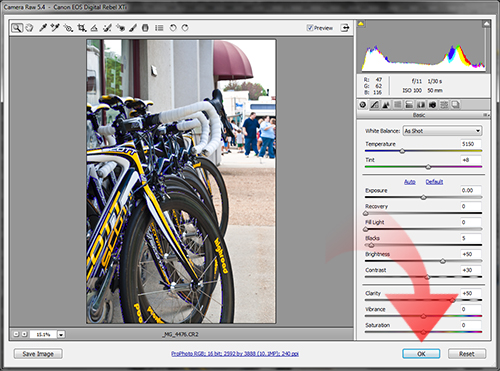This screenshot has height=371, width=500.
Task: Click the Fill Light slider handle
Action: tap(366, 229)
